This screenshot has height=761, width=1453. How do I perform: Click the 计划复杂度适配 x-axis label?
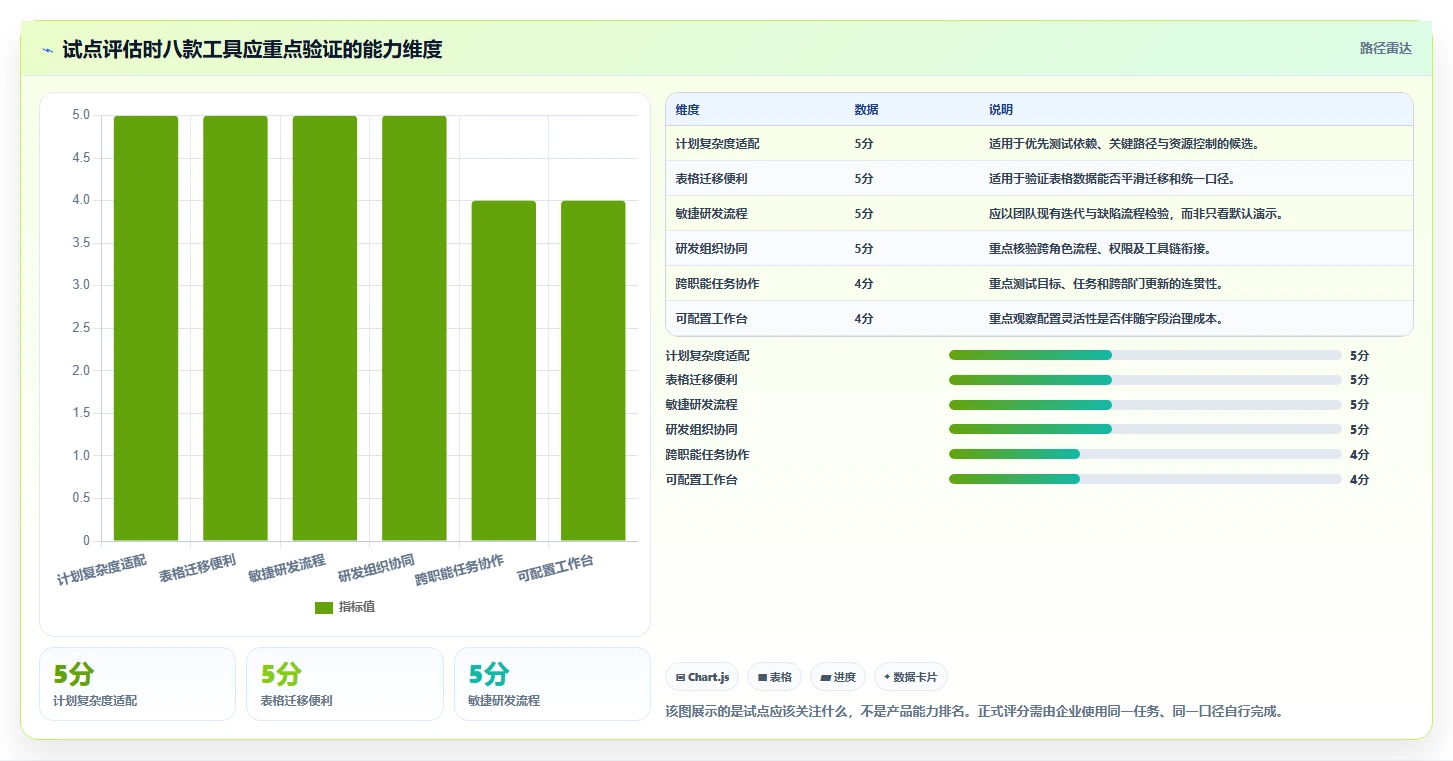coord(102,569)
